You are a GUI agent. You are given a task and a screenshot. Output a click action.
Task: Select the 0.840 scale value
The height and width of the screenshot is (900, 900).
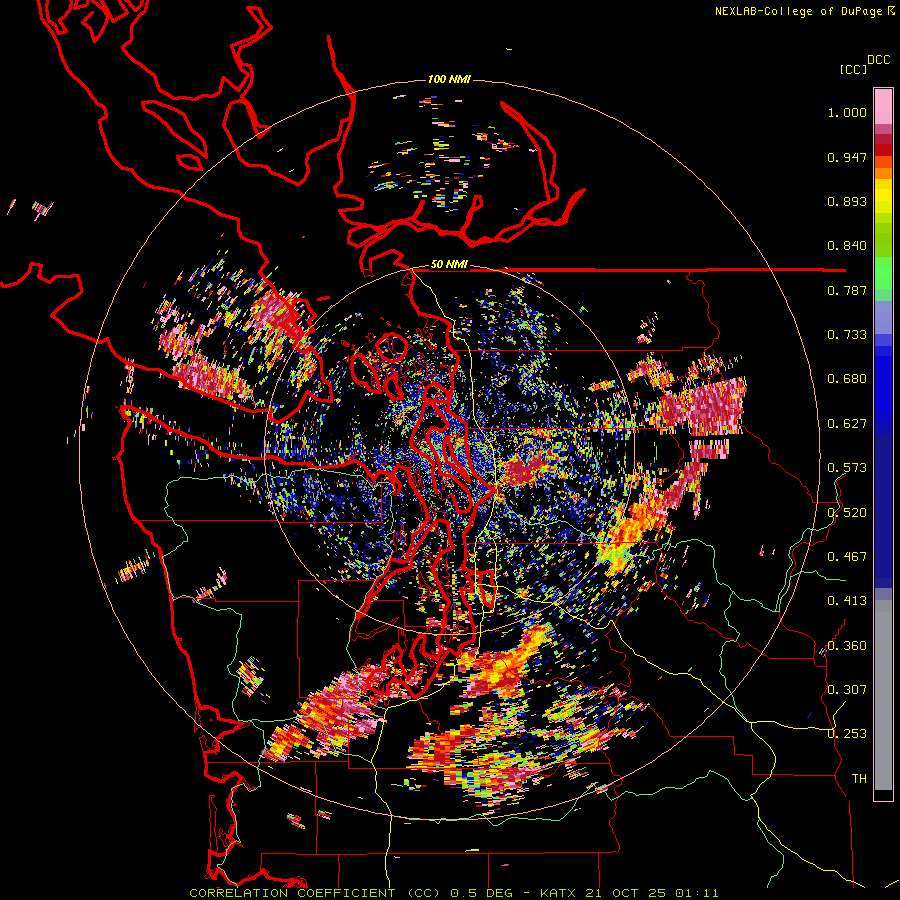tap(847, 246)
